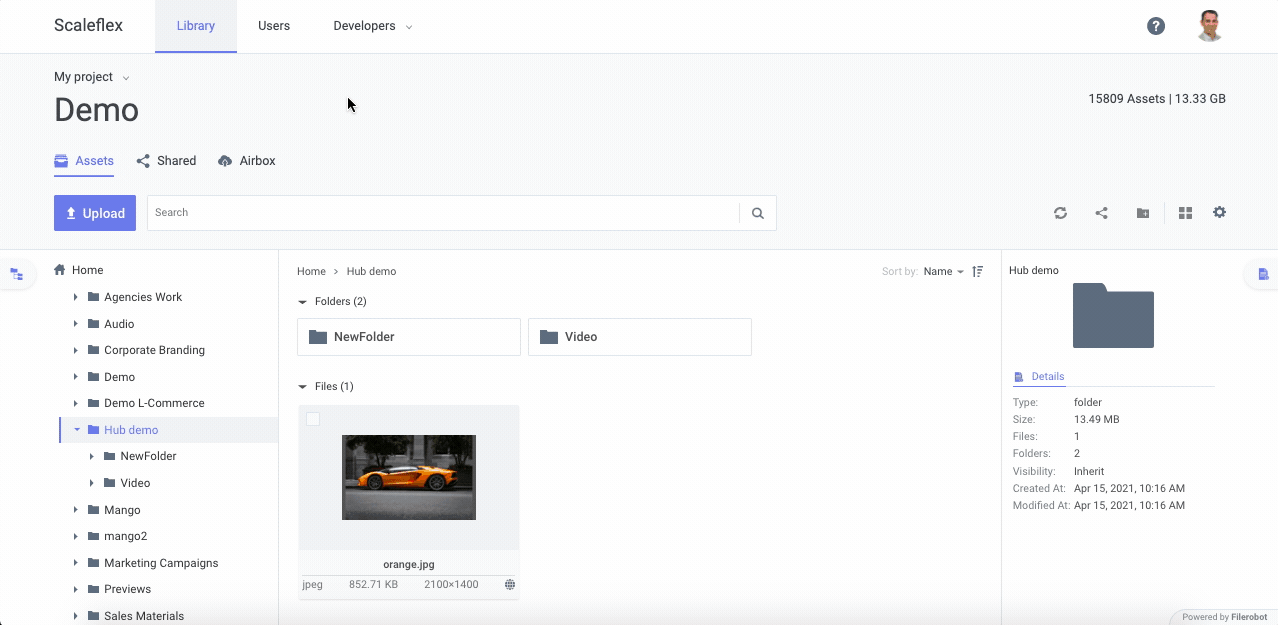Click inside the Search field
This screenshot has height=625, width=1278.
click(x=443, y=213)
